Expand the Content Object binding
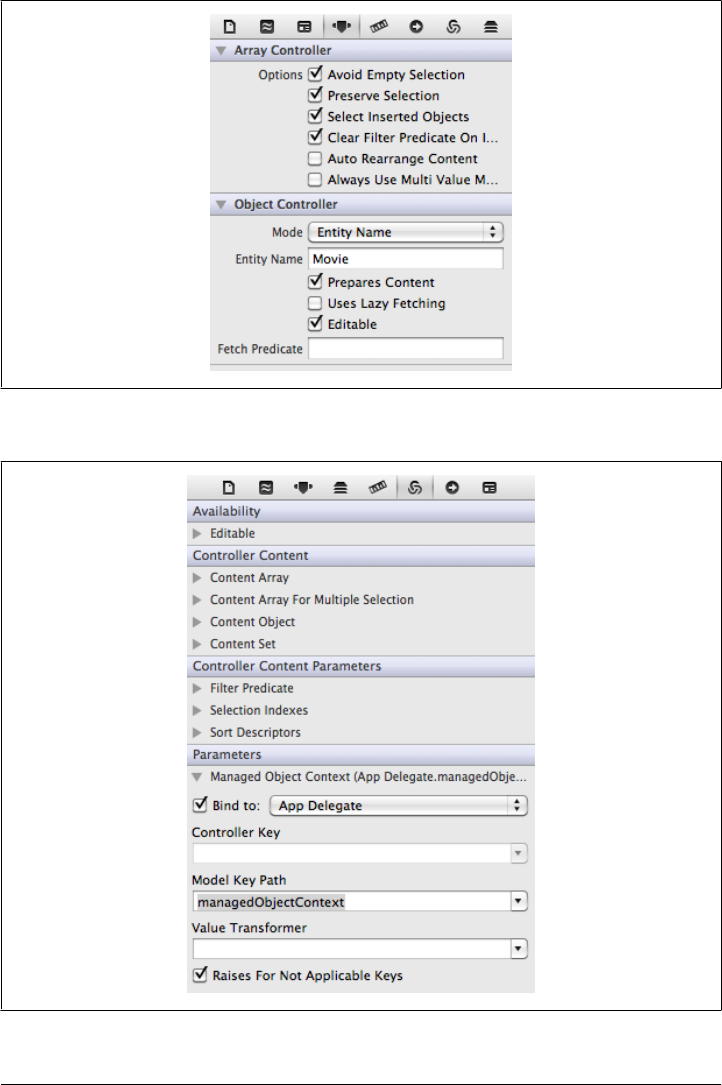The height and width of the screenshot is (1085, 722). point(197,622)
